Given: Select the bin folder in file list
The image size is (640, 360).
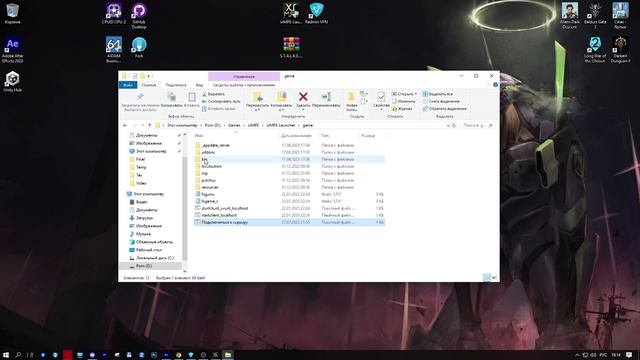Looking at the screenshot, I should [289, 159].
